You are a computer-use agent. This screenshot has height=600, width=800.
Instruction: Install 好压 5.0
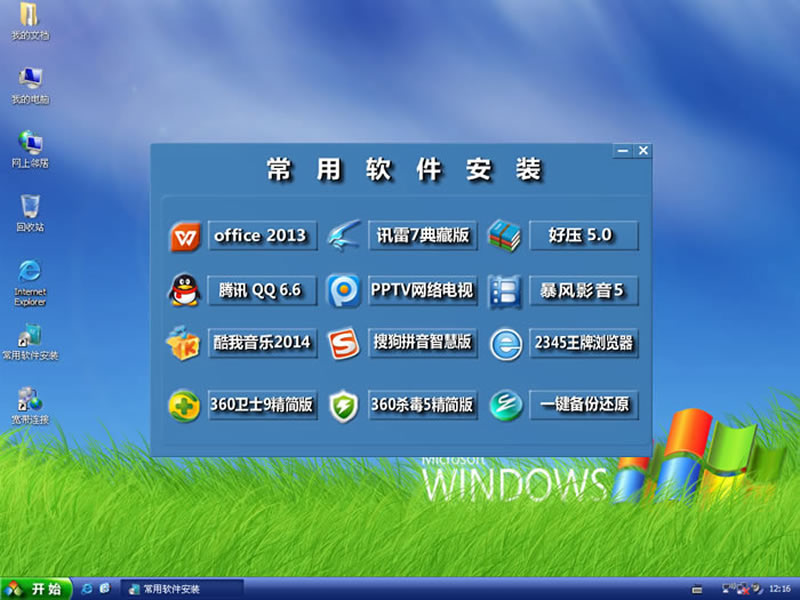(x=584, y=235)
